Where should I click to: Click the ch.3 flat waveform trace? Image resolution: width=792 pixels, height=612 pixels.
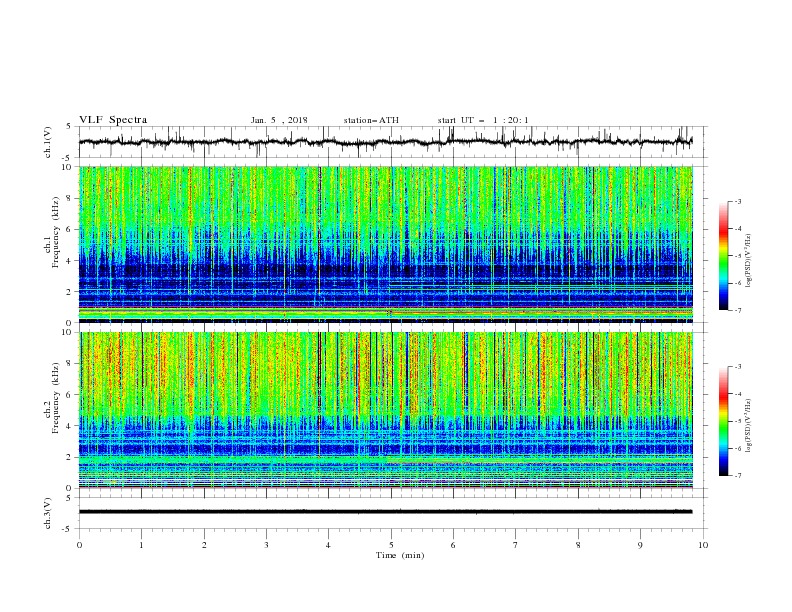click(x=386, y=512)
